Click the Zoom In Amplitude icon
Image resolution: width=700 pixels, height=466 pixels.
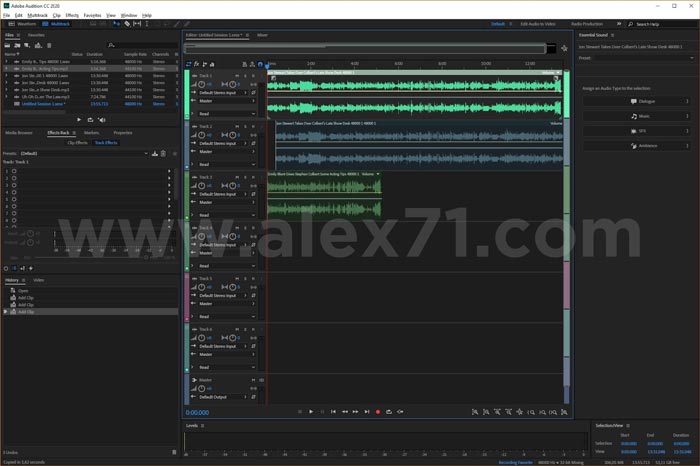pos(475,412)
